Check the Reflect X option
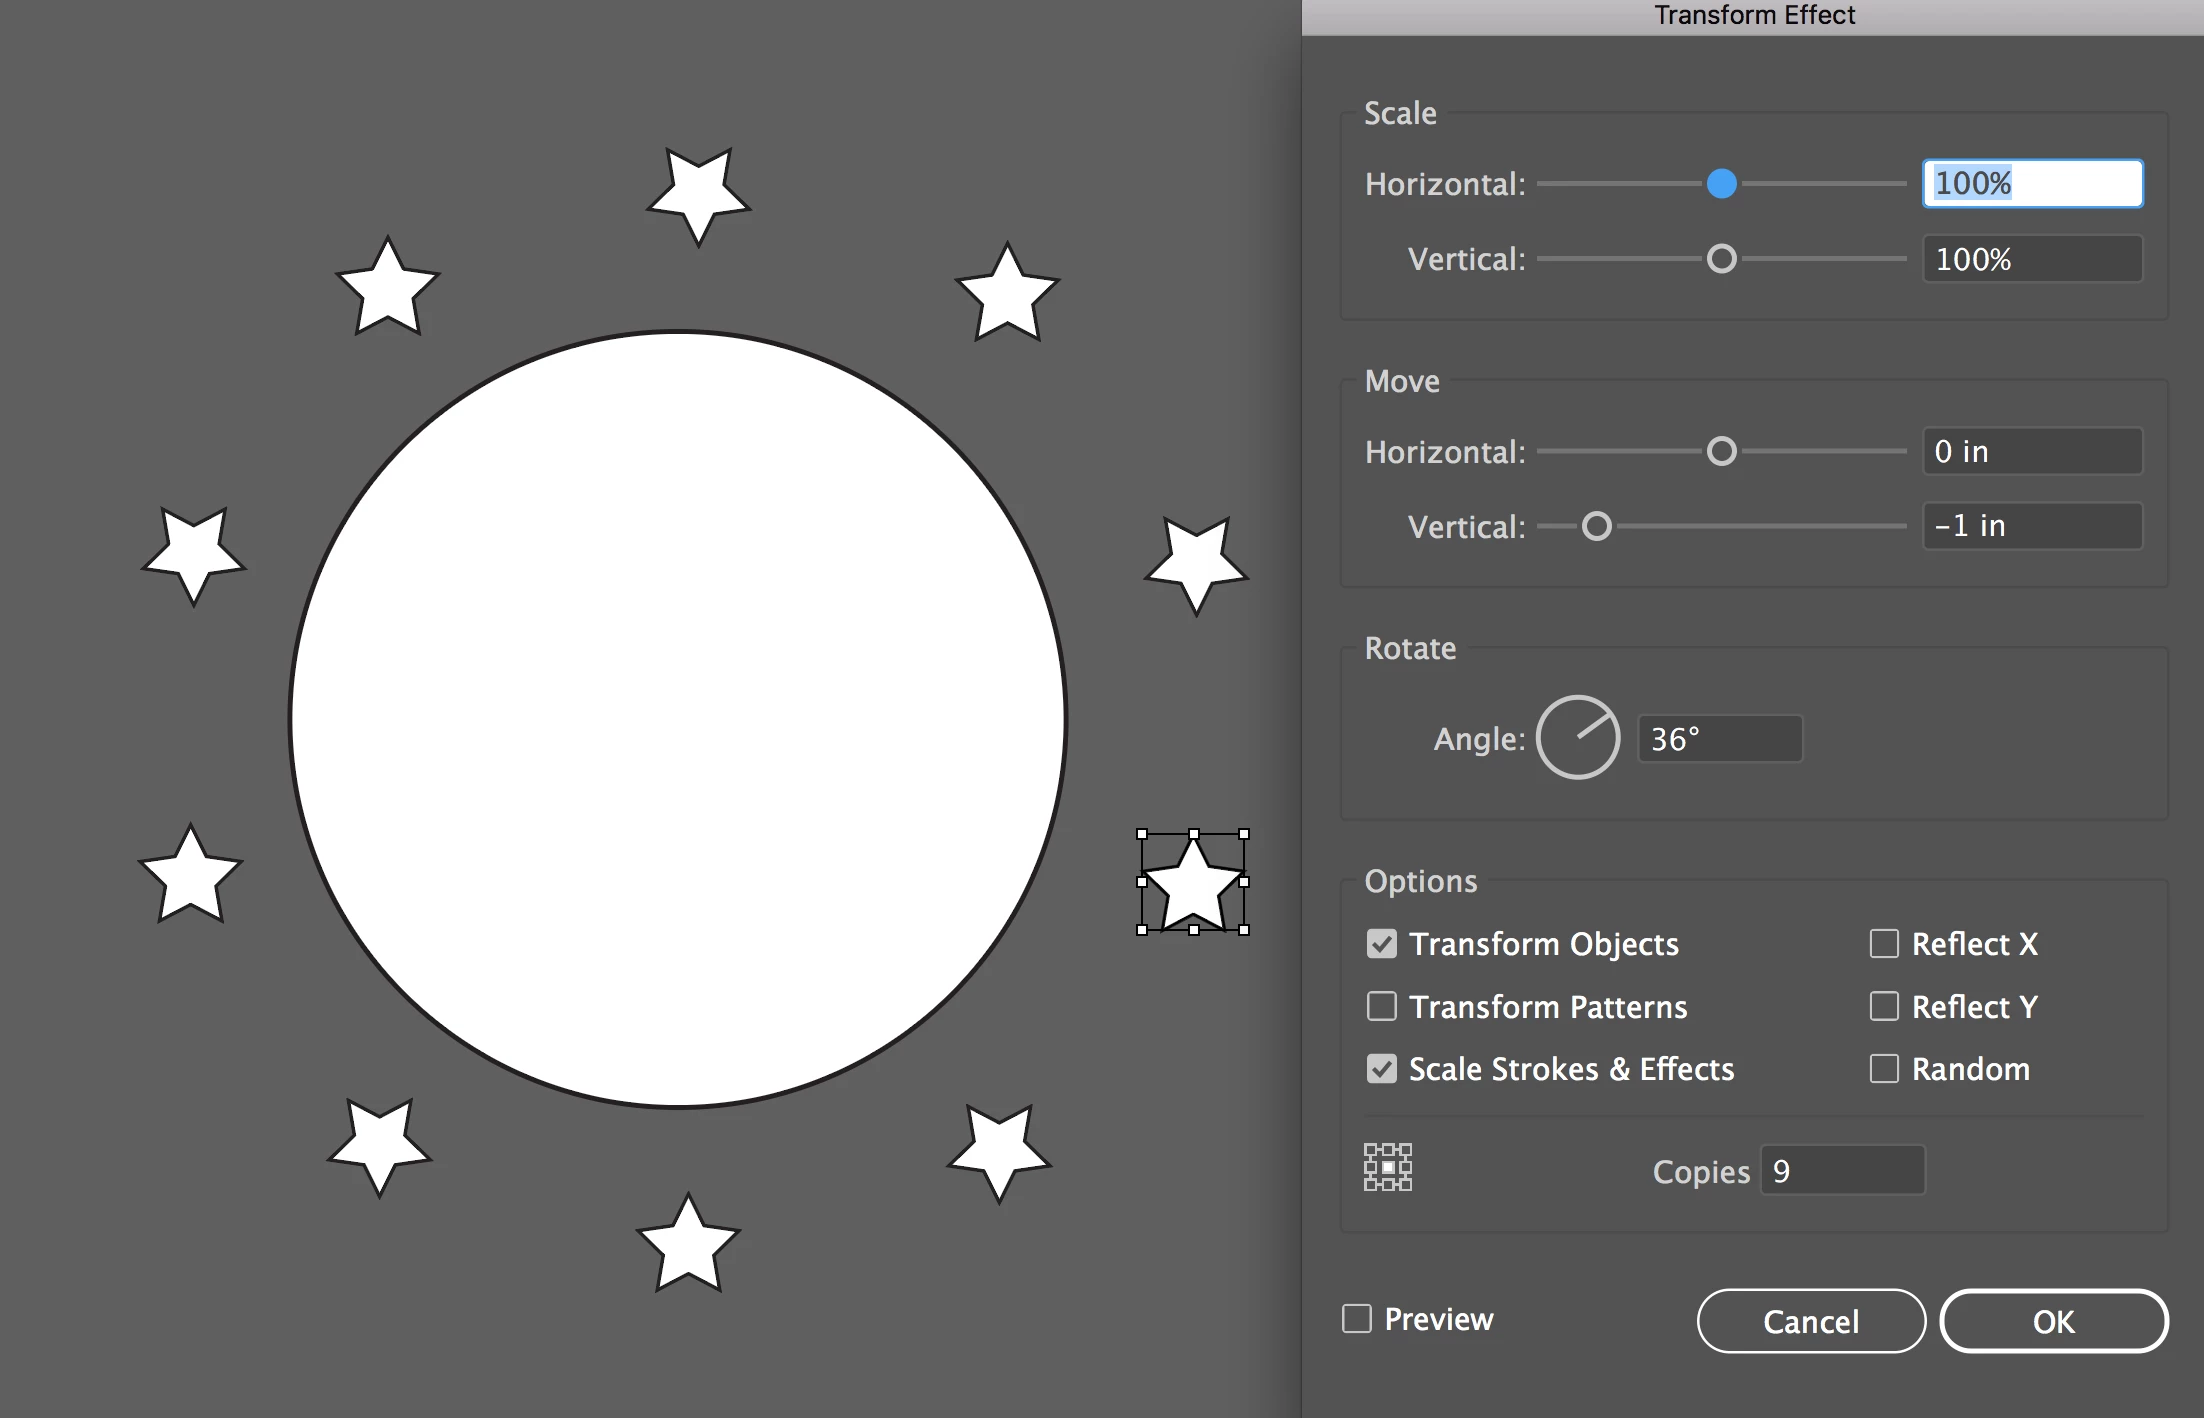2204x1418 pixels. point(1884,944)
